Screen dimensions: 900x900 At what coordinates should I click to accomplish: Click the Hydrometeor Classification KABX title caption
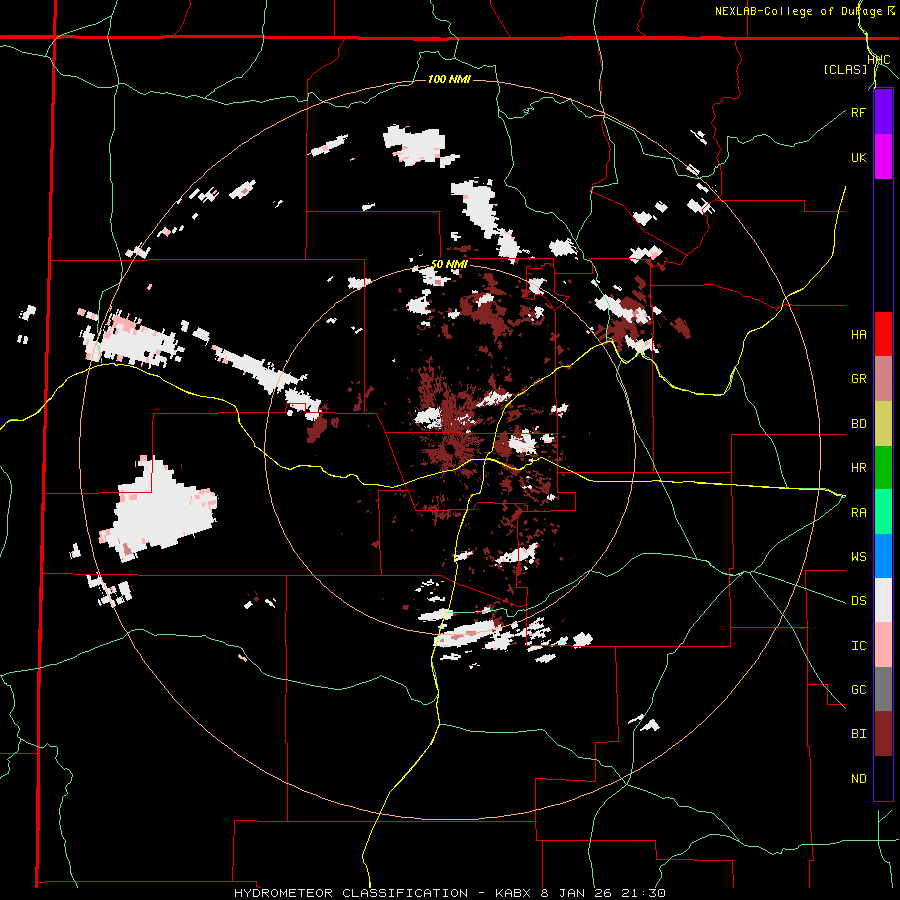450,893
